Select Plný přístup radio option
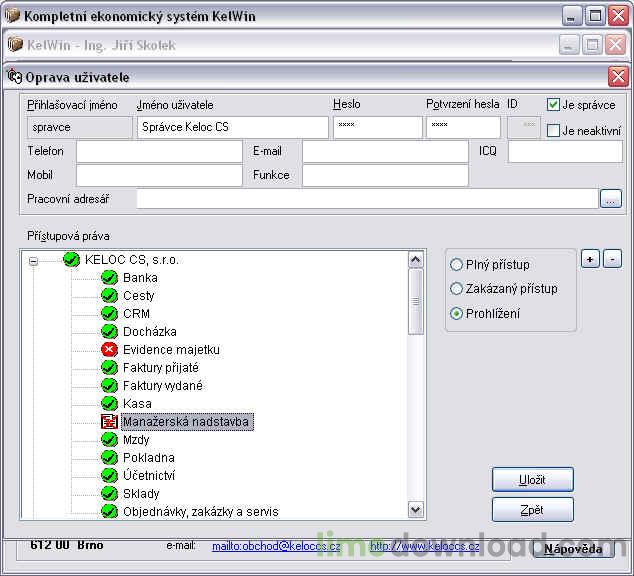This screenshot has height=576, width=634. tap(457, 265)
